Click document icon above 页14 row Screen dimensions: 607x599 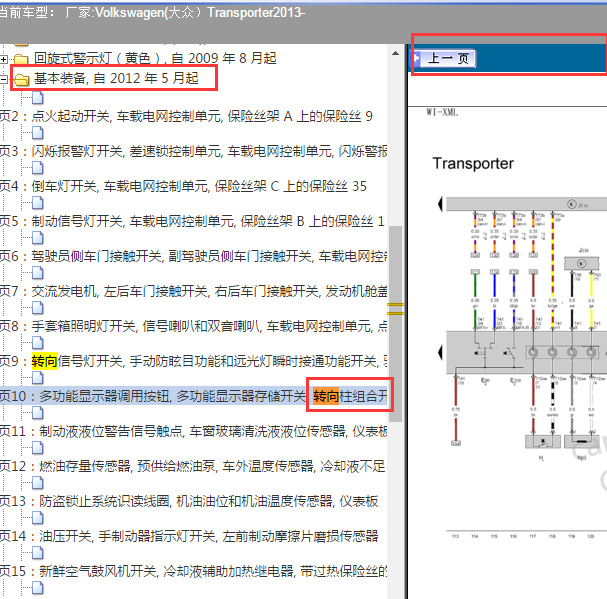tap(38, 518)
